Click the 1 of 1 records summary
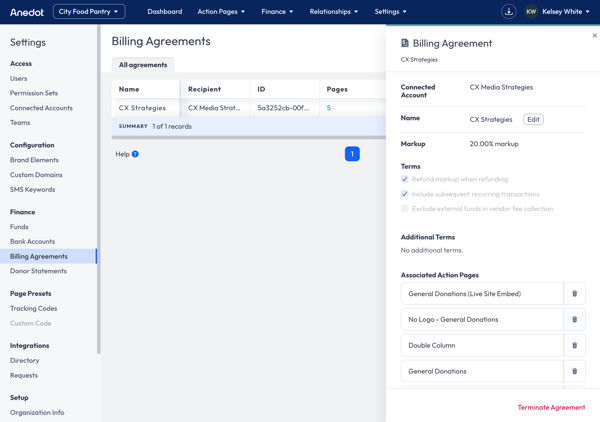The width and height of the screenshot is (600, 422). [x=172, y=126]
